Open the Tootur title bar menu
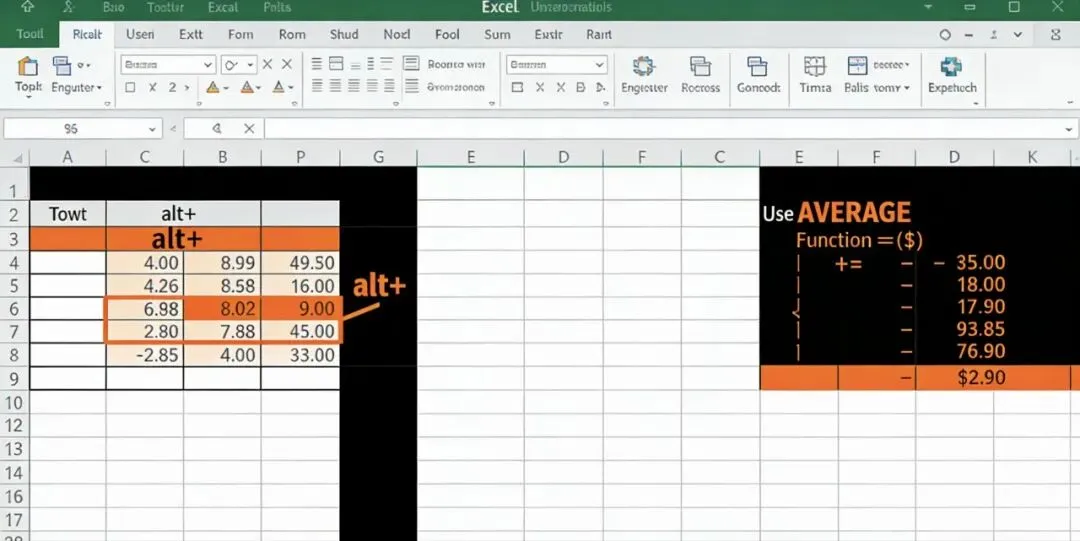The image size is (1080, 541). [166, 8]
